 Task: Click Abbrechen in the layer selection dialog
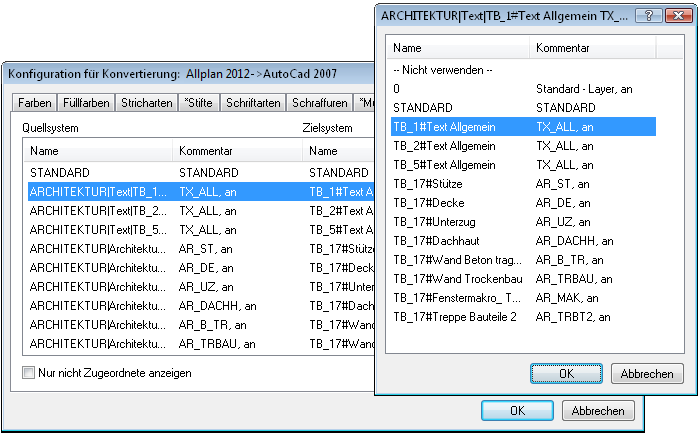pyautogui.click(x=647, y=373)
